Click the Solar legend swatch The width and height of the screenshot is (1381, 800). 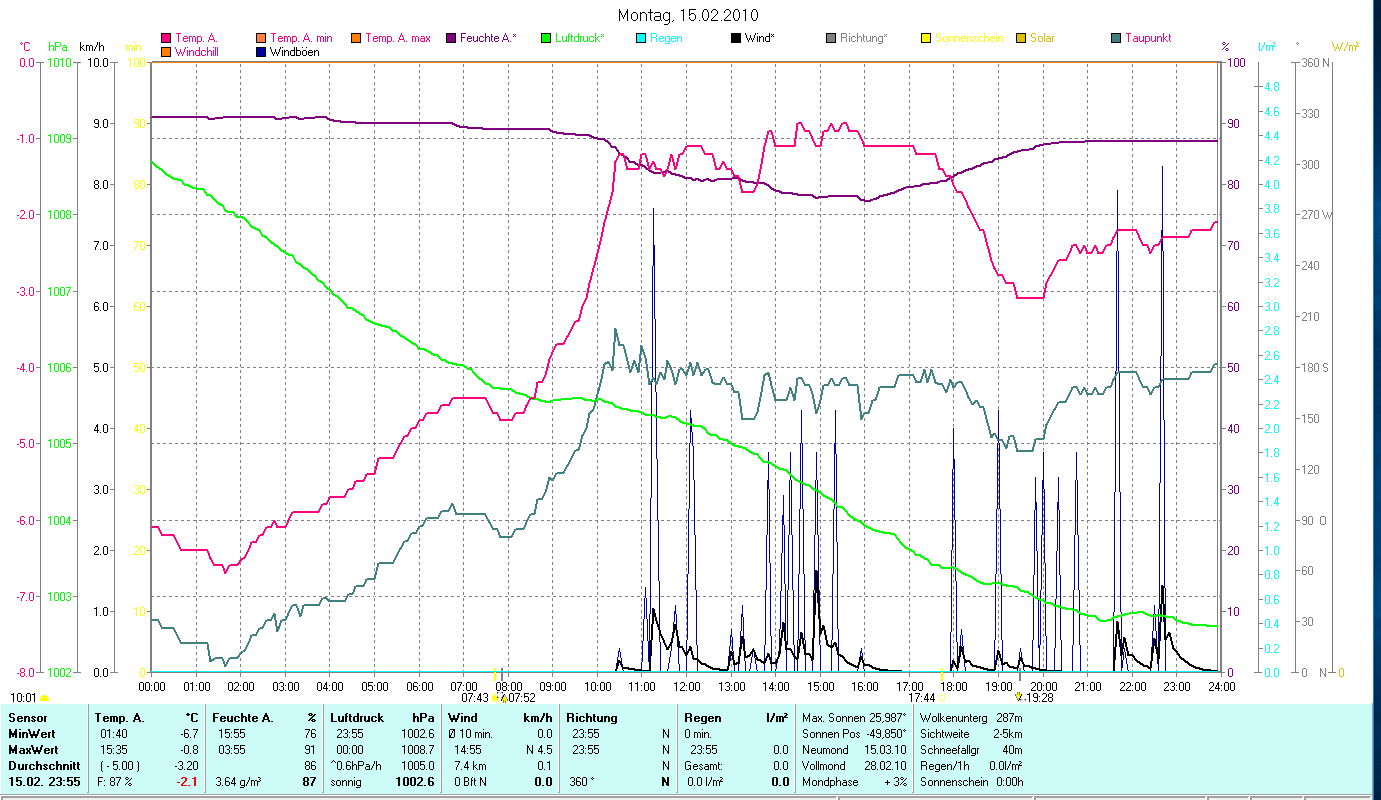tap(1021, 38)
